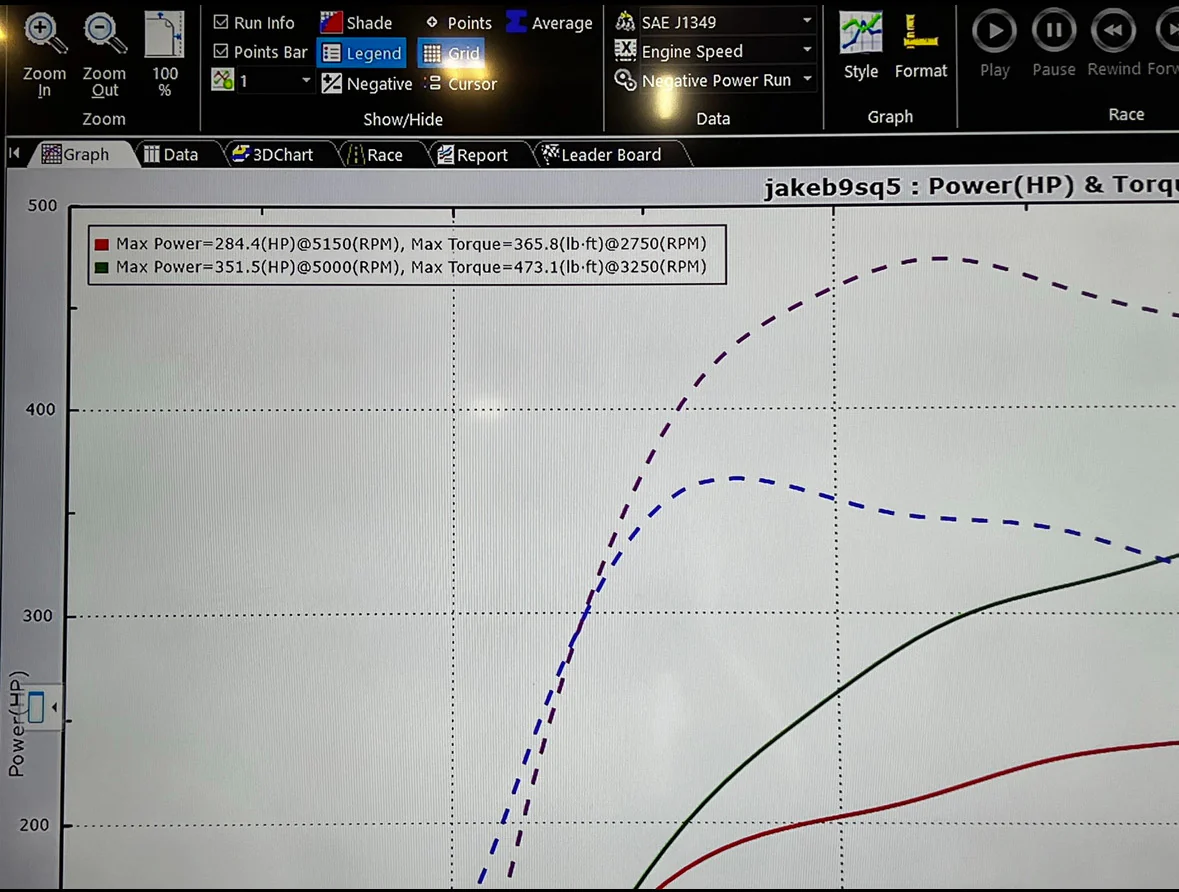The width and height of the screenshot is (1179, 892).
Task: Uncheck the Run Info checkbox
Action: [221, 22]
